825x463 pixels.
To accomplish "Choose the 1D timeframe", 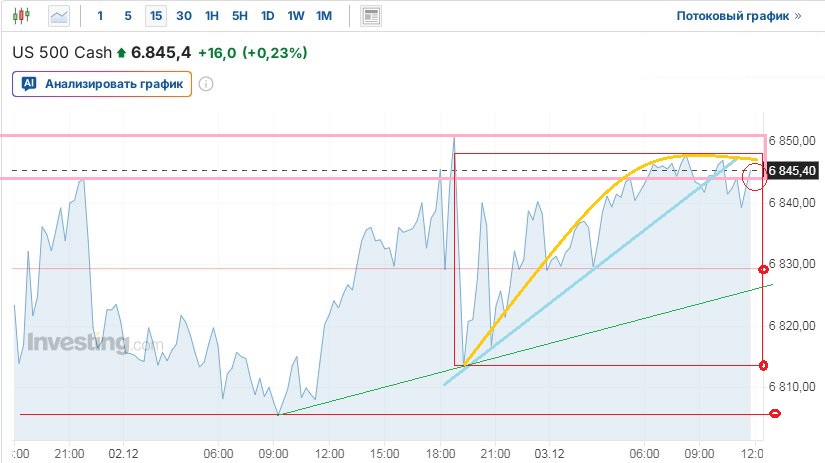I will tap(268, 16).
